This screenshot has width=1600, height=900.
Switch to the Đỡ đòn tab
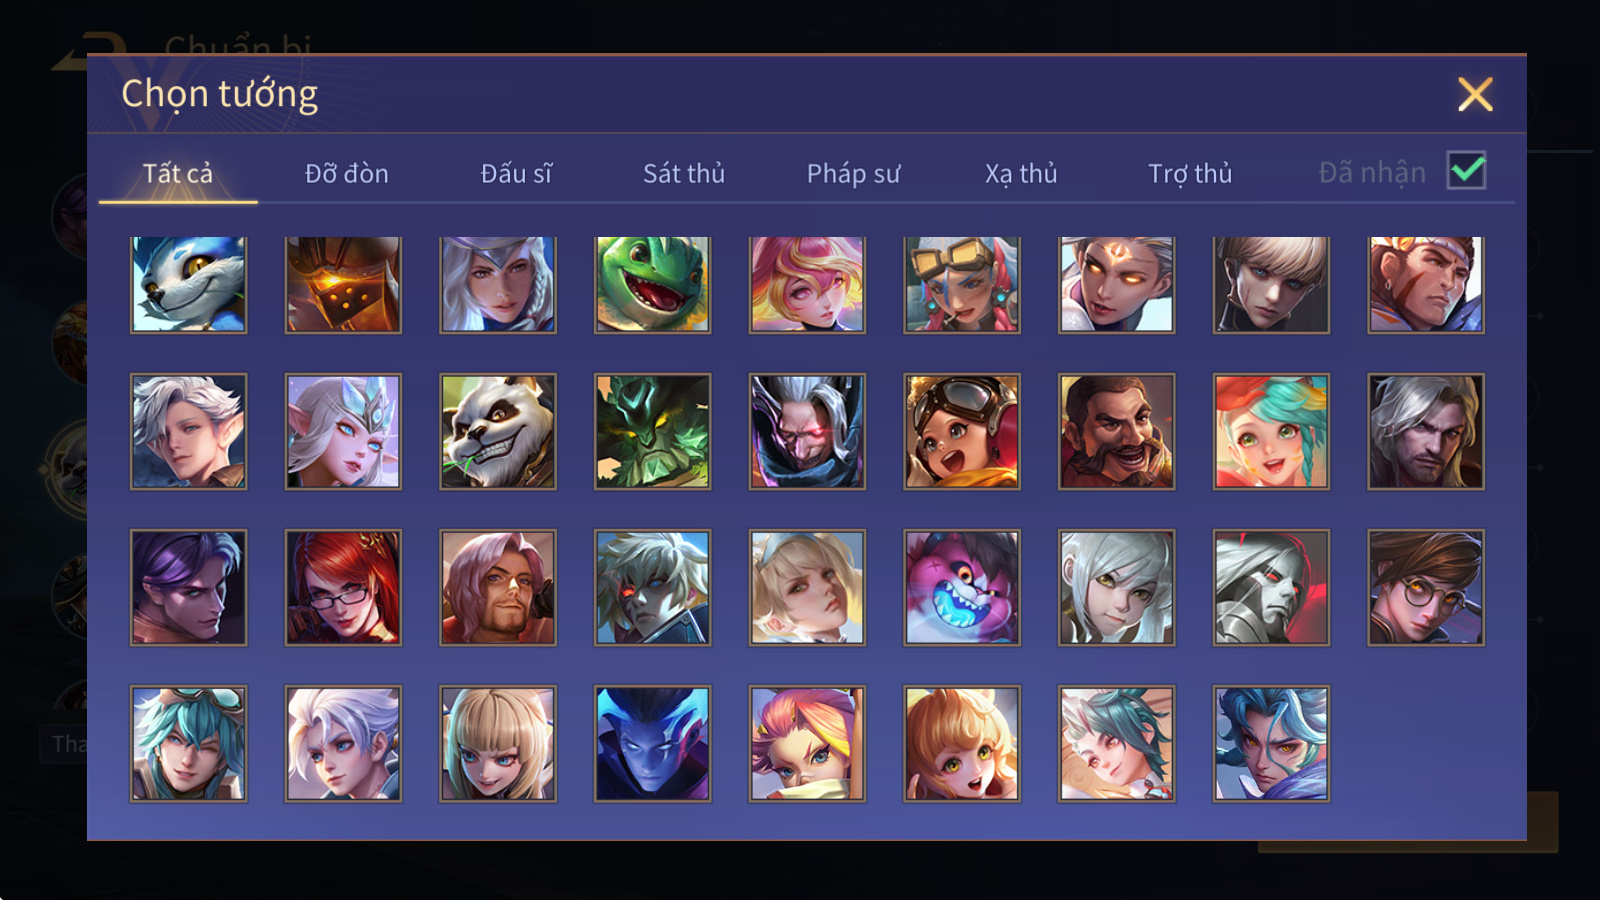tap(346, 174)
